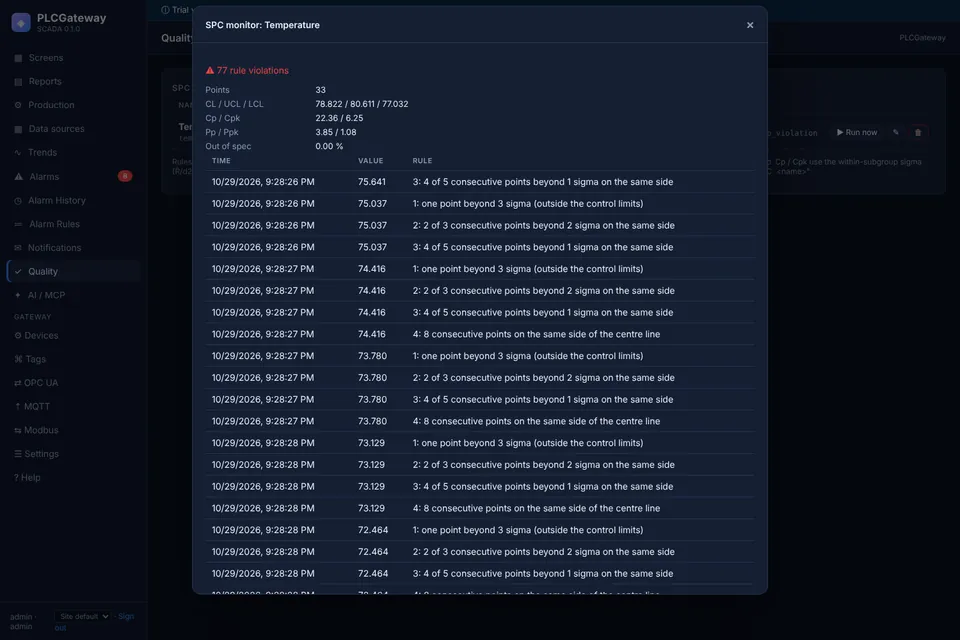The height and width of the screenshot is (640, 960).
Task: Click the Screens icon in the sidebar
Action: (x=18, y=58)
